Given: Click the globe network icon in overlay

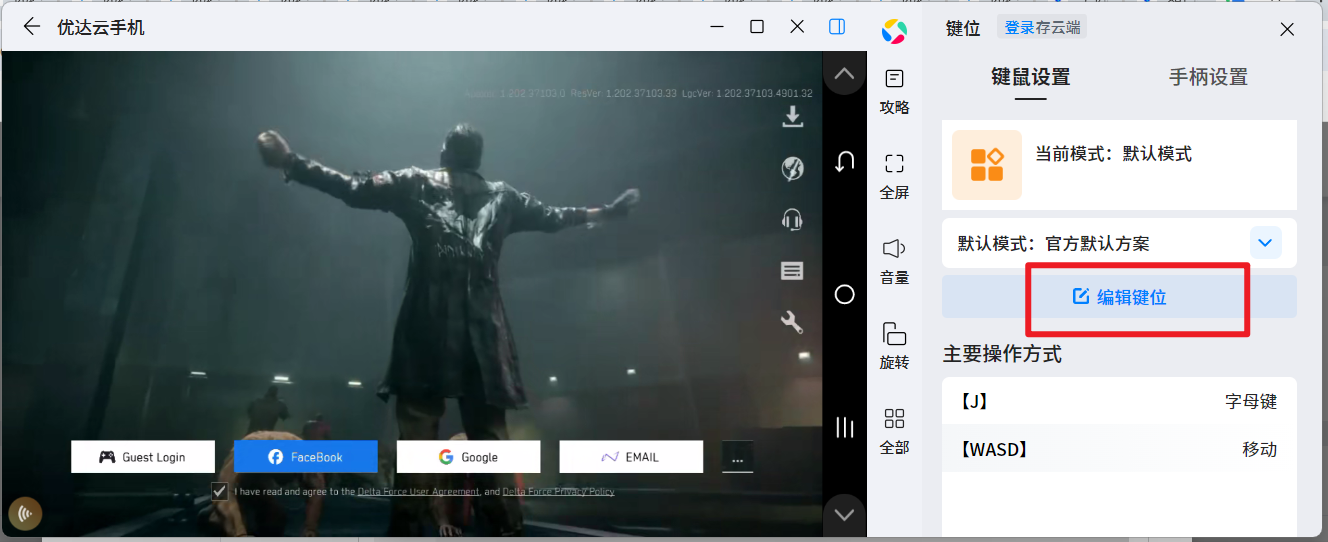Looking at the screenshot, I should coord(792,168).
